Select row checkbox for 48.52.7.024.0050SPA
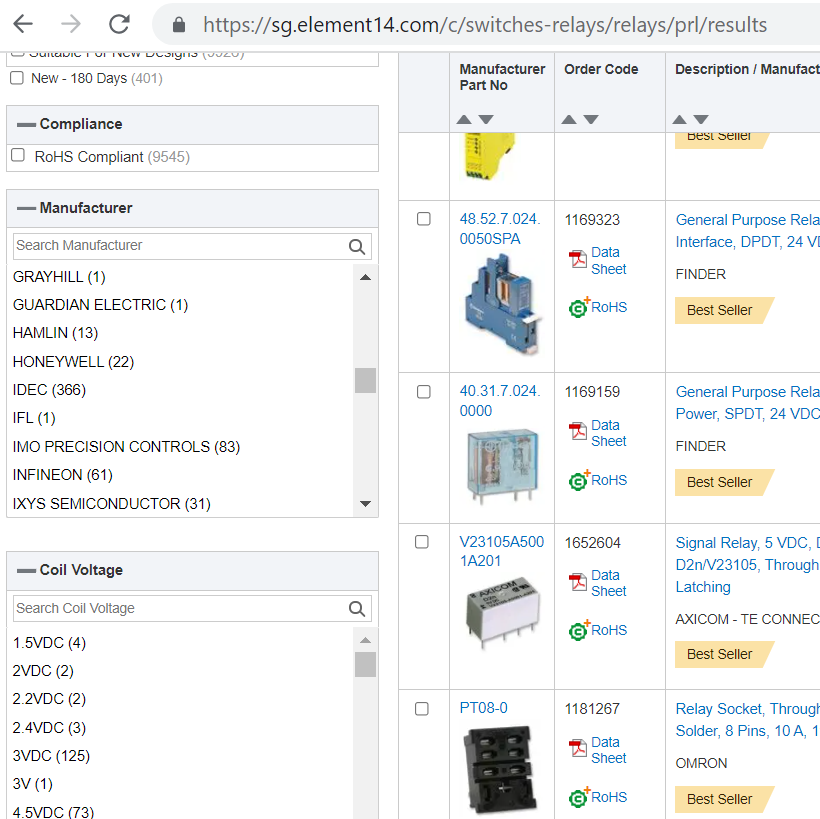This screenshot has width=820, height=819. pyautogui.click(x=424, y=219)
